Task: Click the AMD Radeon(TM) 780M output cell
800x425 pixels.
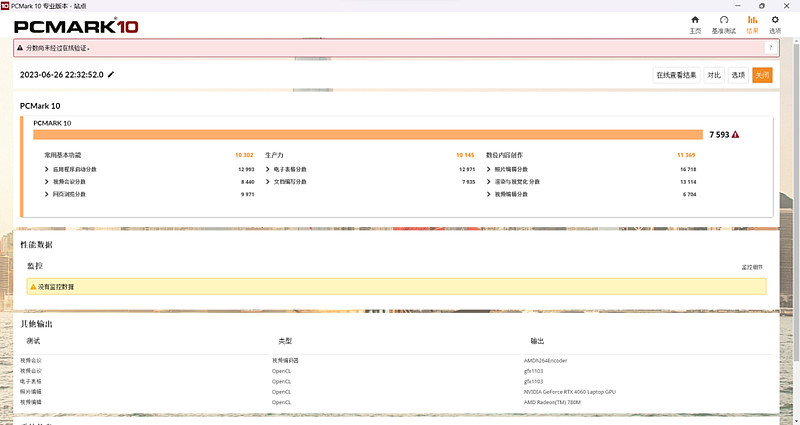Action: click(552, 402)
